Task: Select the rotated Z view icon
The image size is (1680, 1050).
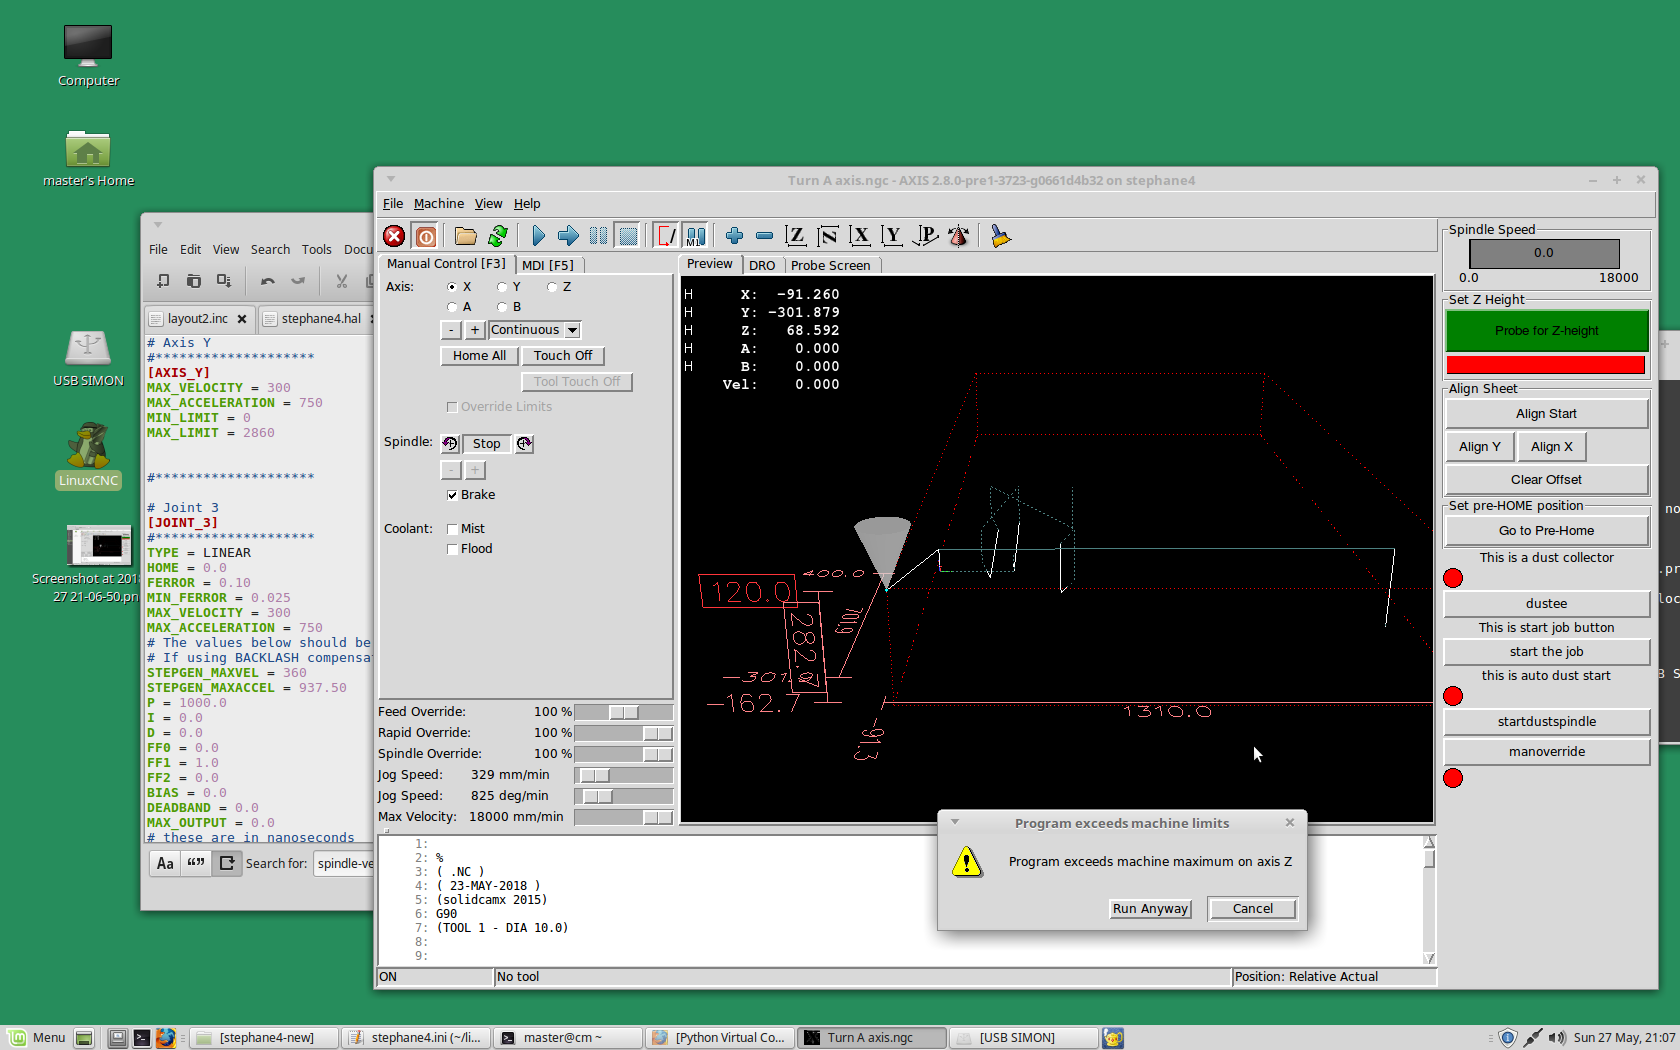Action: (x=828, y=236)
